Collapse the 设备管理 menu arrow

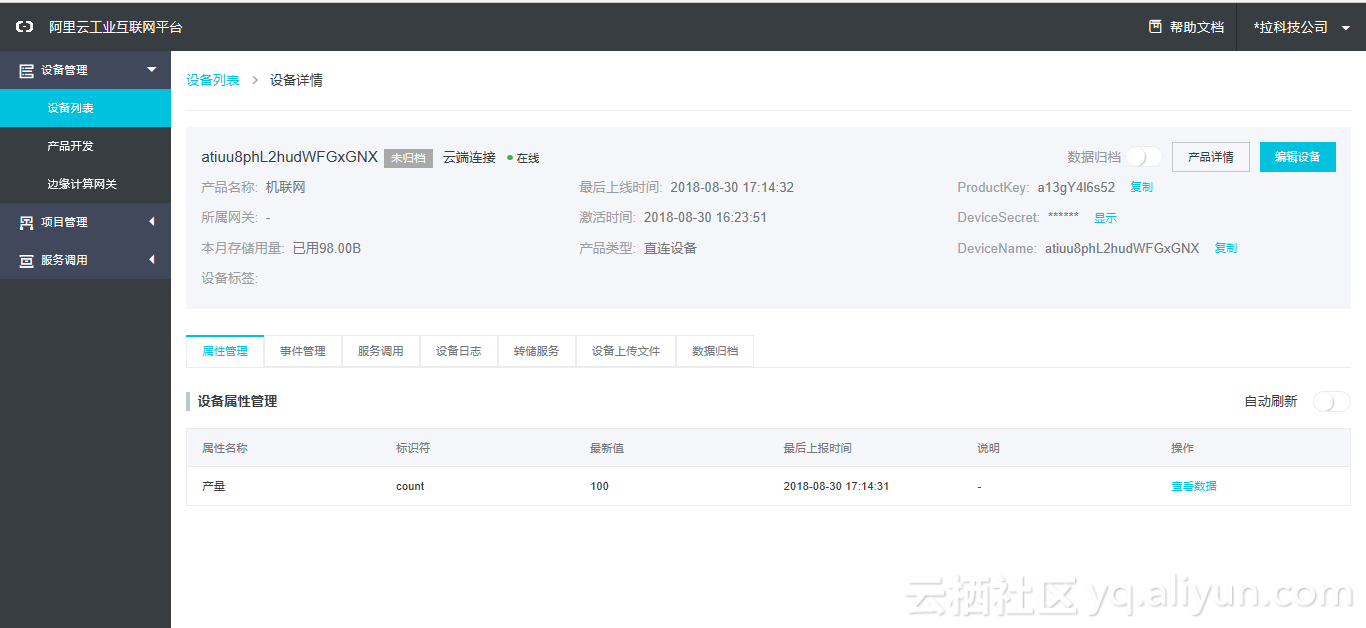pos(152,69)
